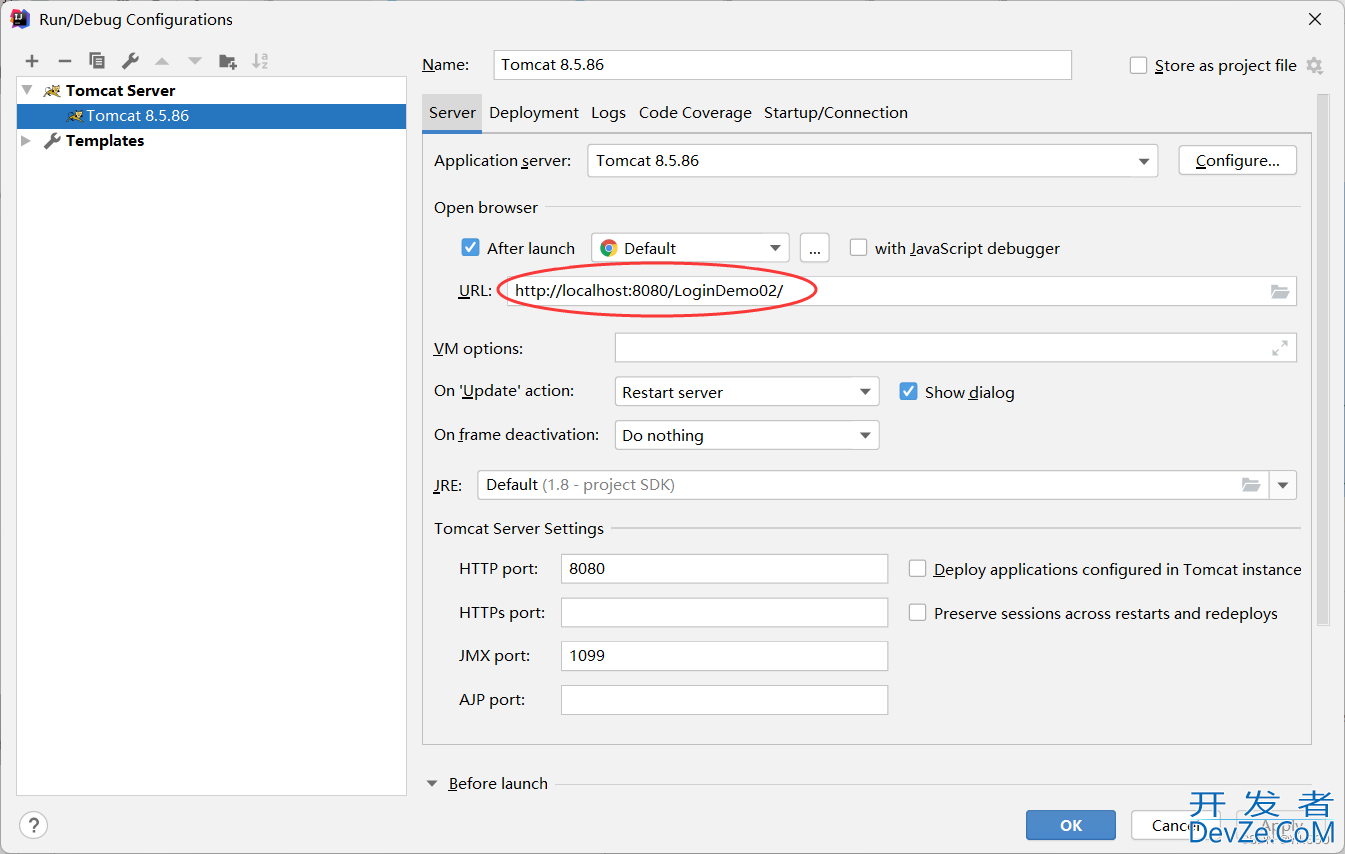Screen dimensions: 1345x854
Task: Click the JMX port field
Action: point(724,656)
